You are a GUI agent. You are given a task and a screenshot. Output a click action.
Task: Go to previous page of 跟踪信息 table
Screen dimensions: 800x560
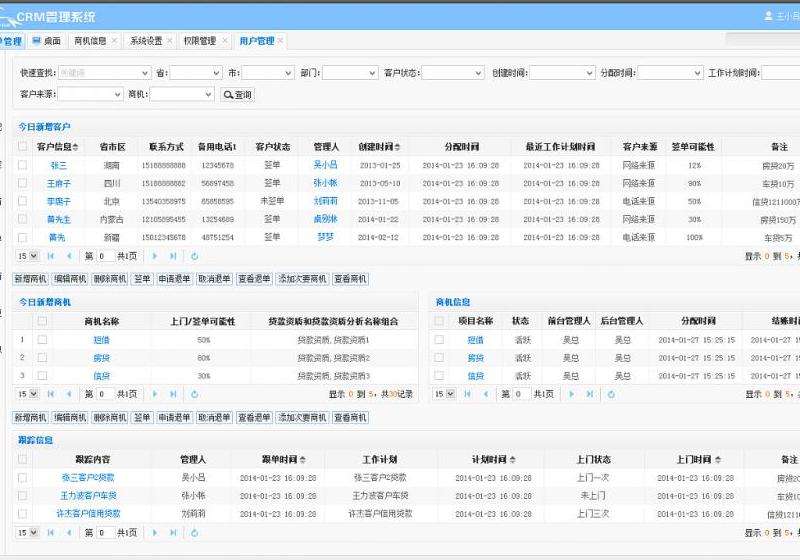click(x=69, y=532)
